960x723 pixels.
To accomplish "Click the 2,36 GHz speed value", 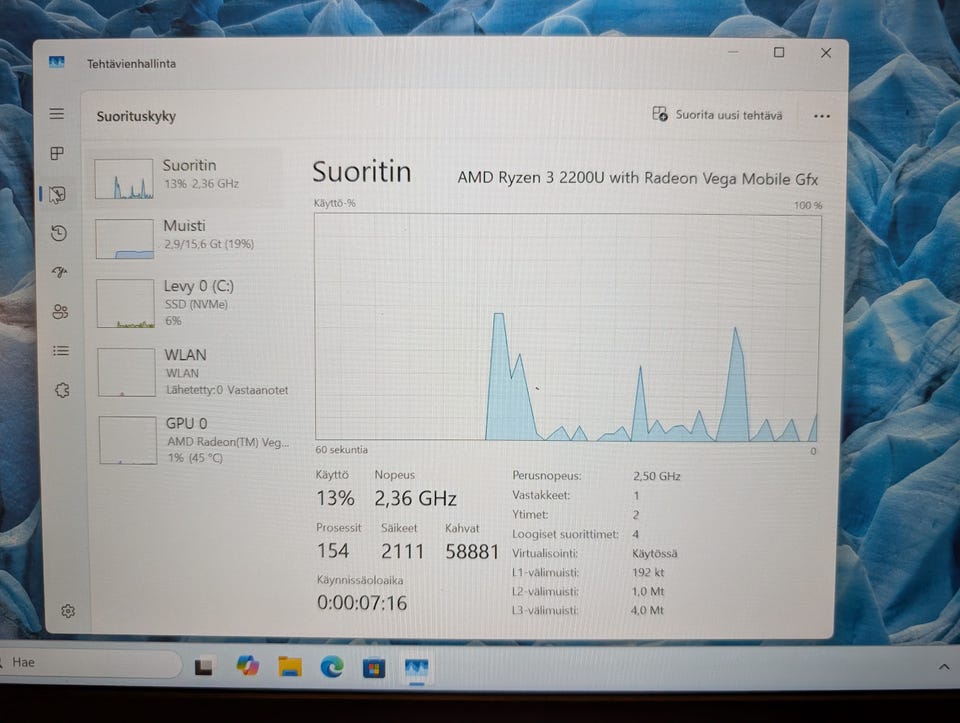I will (415, 498).
